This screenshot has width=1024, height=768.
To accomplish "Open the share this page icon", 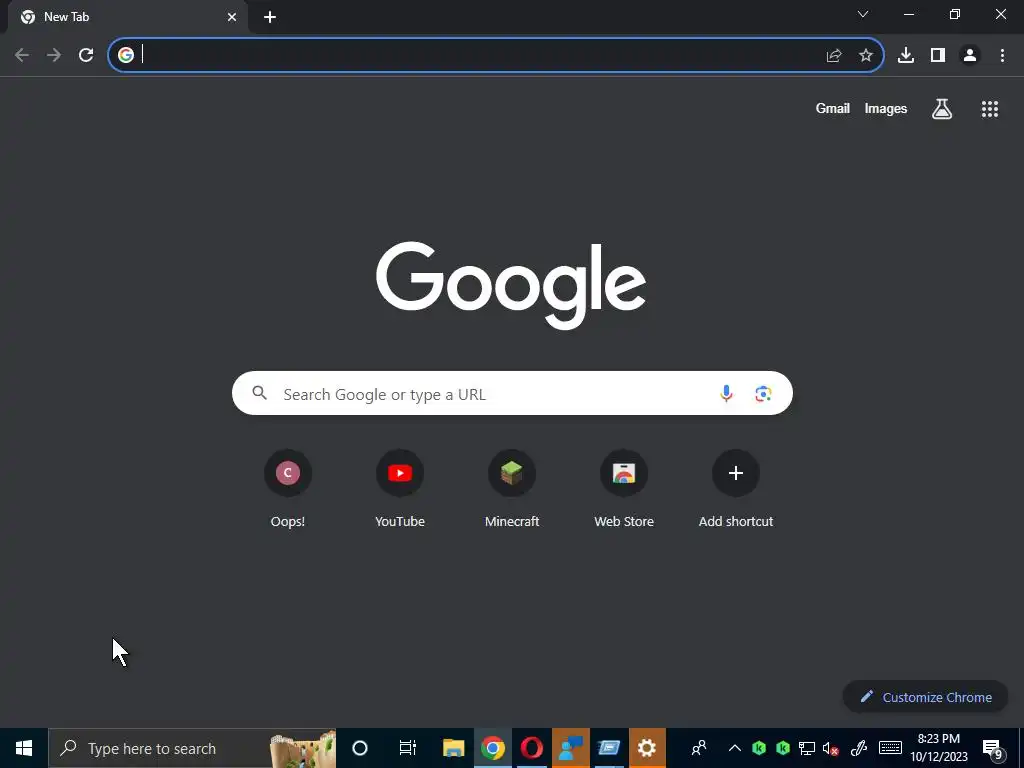I will pyautogui.click(x=833, y=56).
